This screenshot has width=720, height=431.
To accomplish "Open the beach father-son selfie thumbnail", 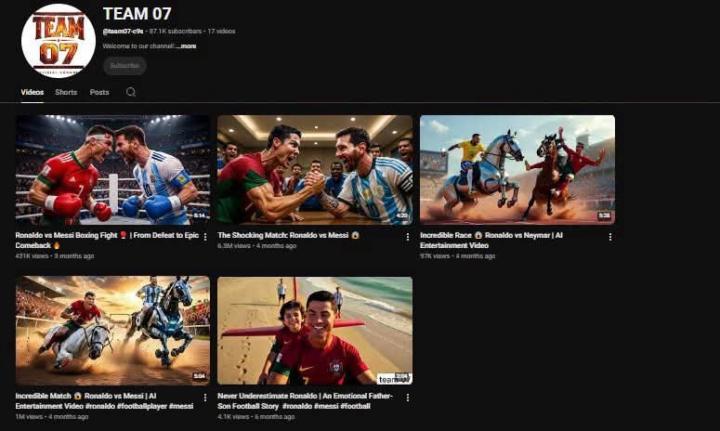I will pos(315,330).
